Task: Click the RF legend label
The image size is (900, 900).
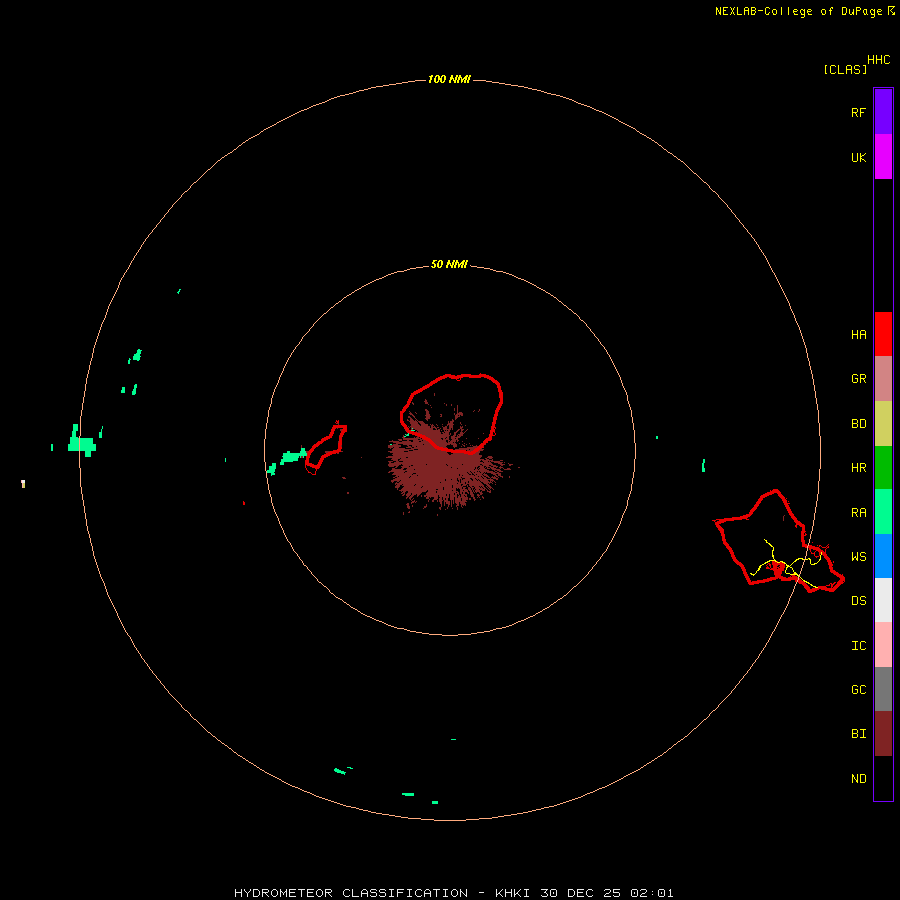Action: click(858, 113)
